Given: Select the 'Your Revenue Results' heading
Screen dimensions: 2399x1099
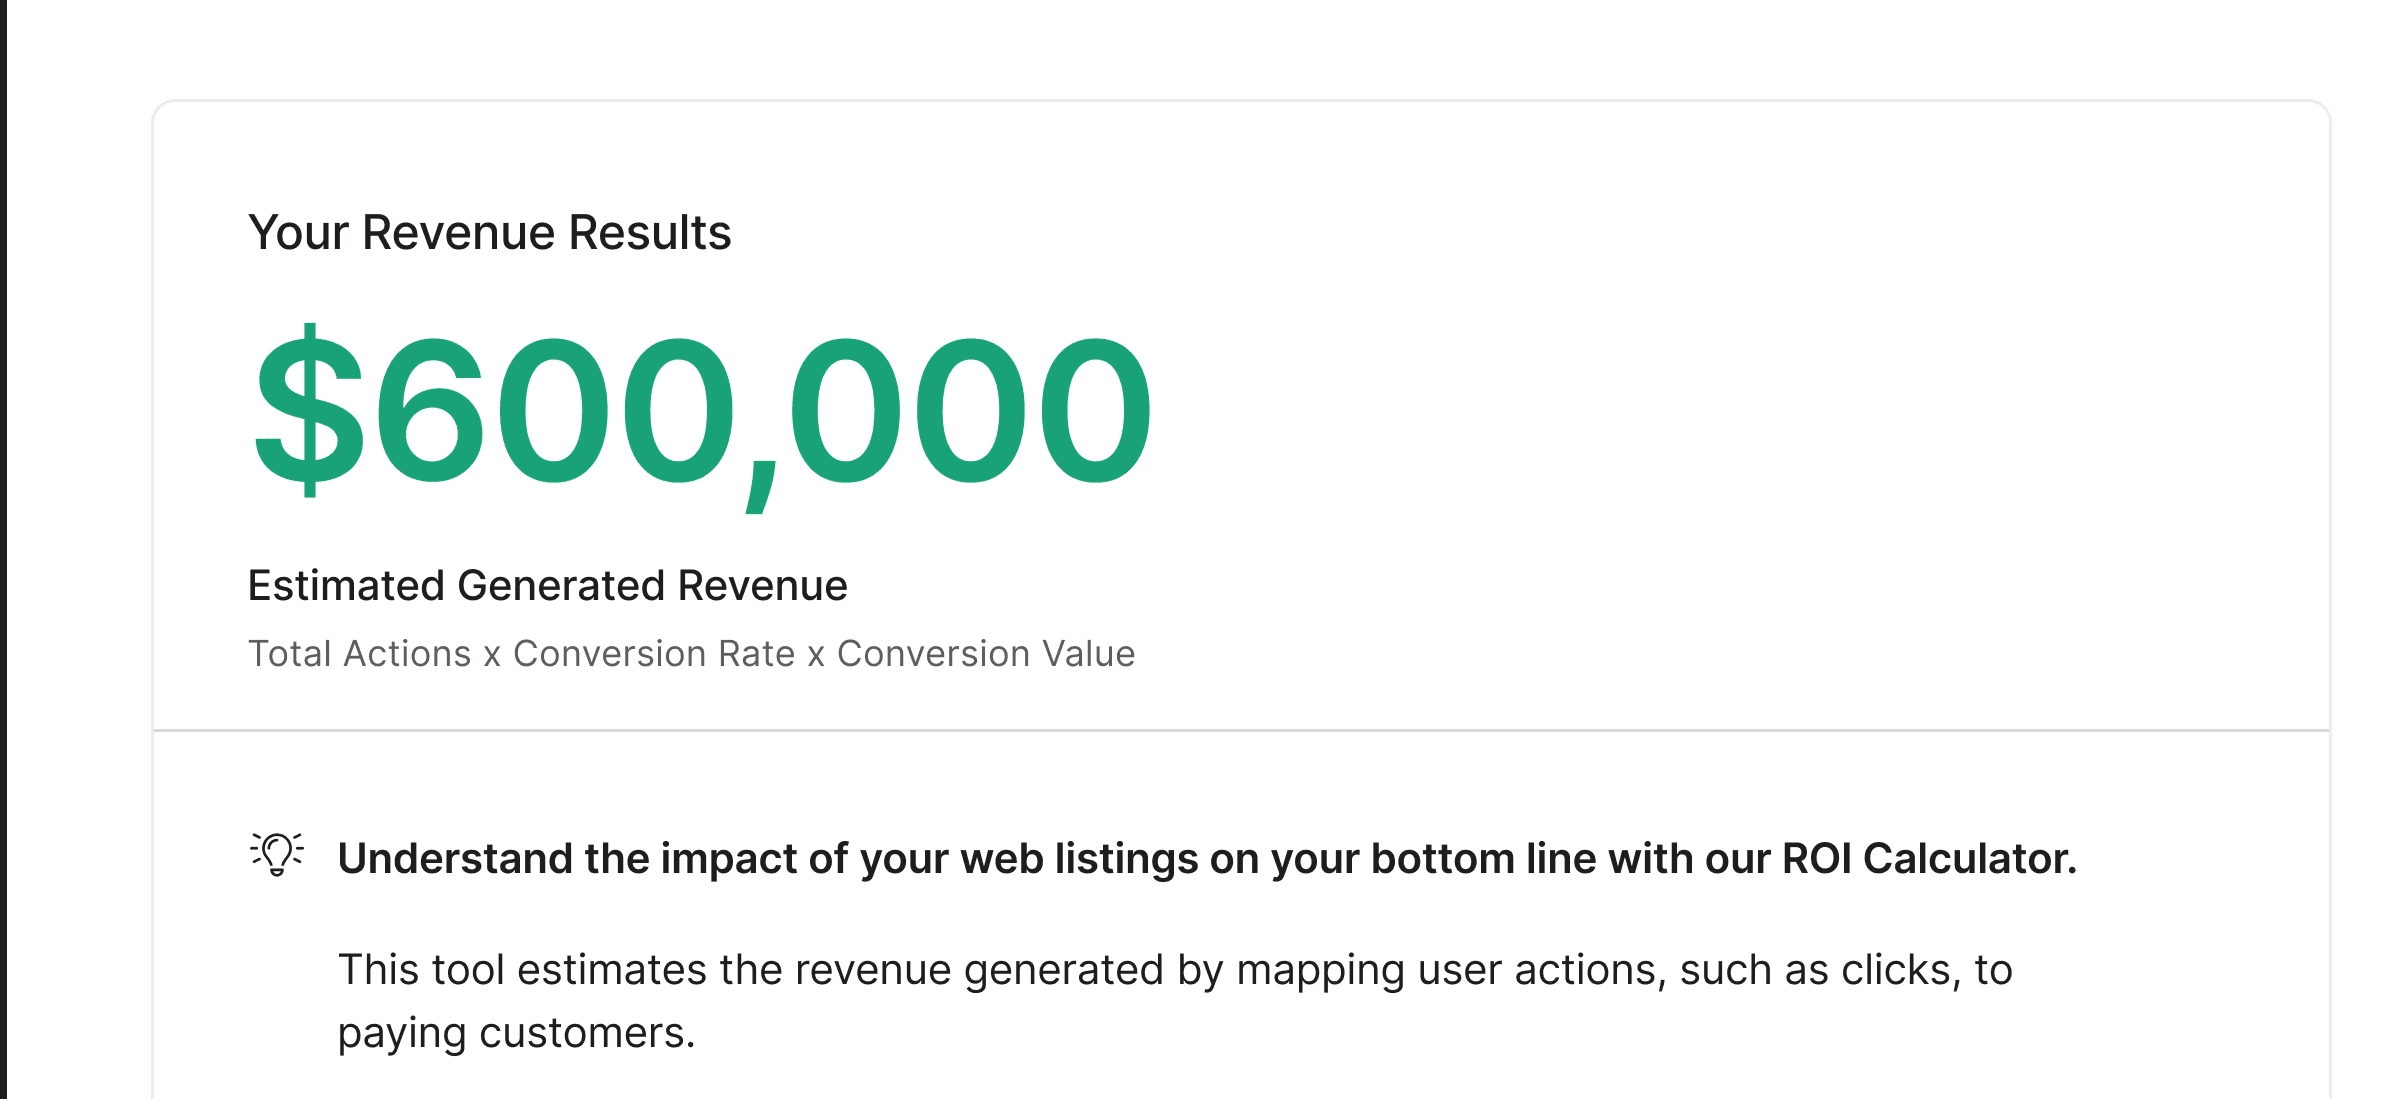Looking at the screenshot, I should 489,233.
